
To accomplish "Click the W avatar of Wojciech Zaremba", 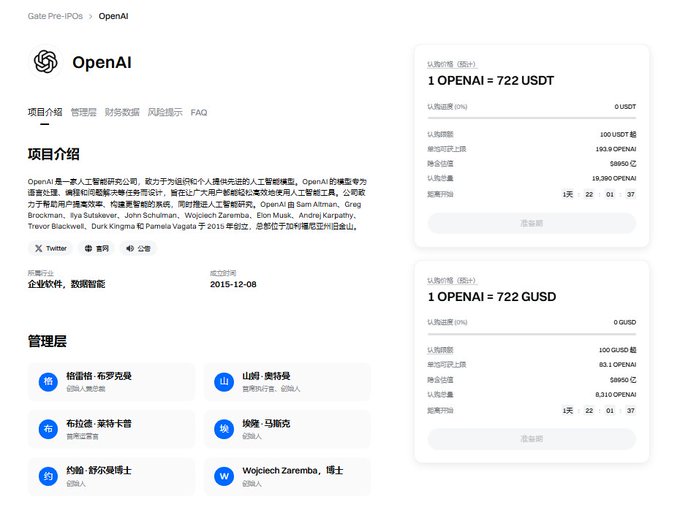I will [224, 476].
